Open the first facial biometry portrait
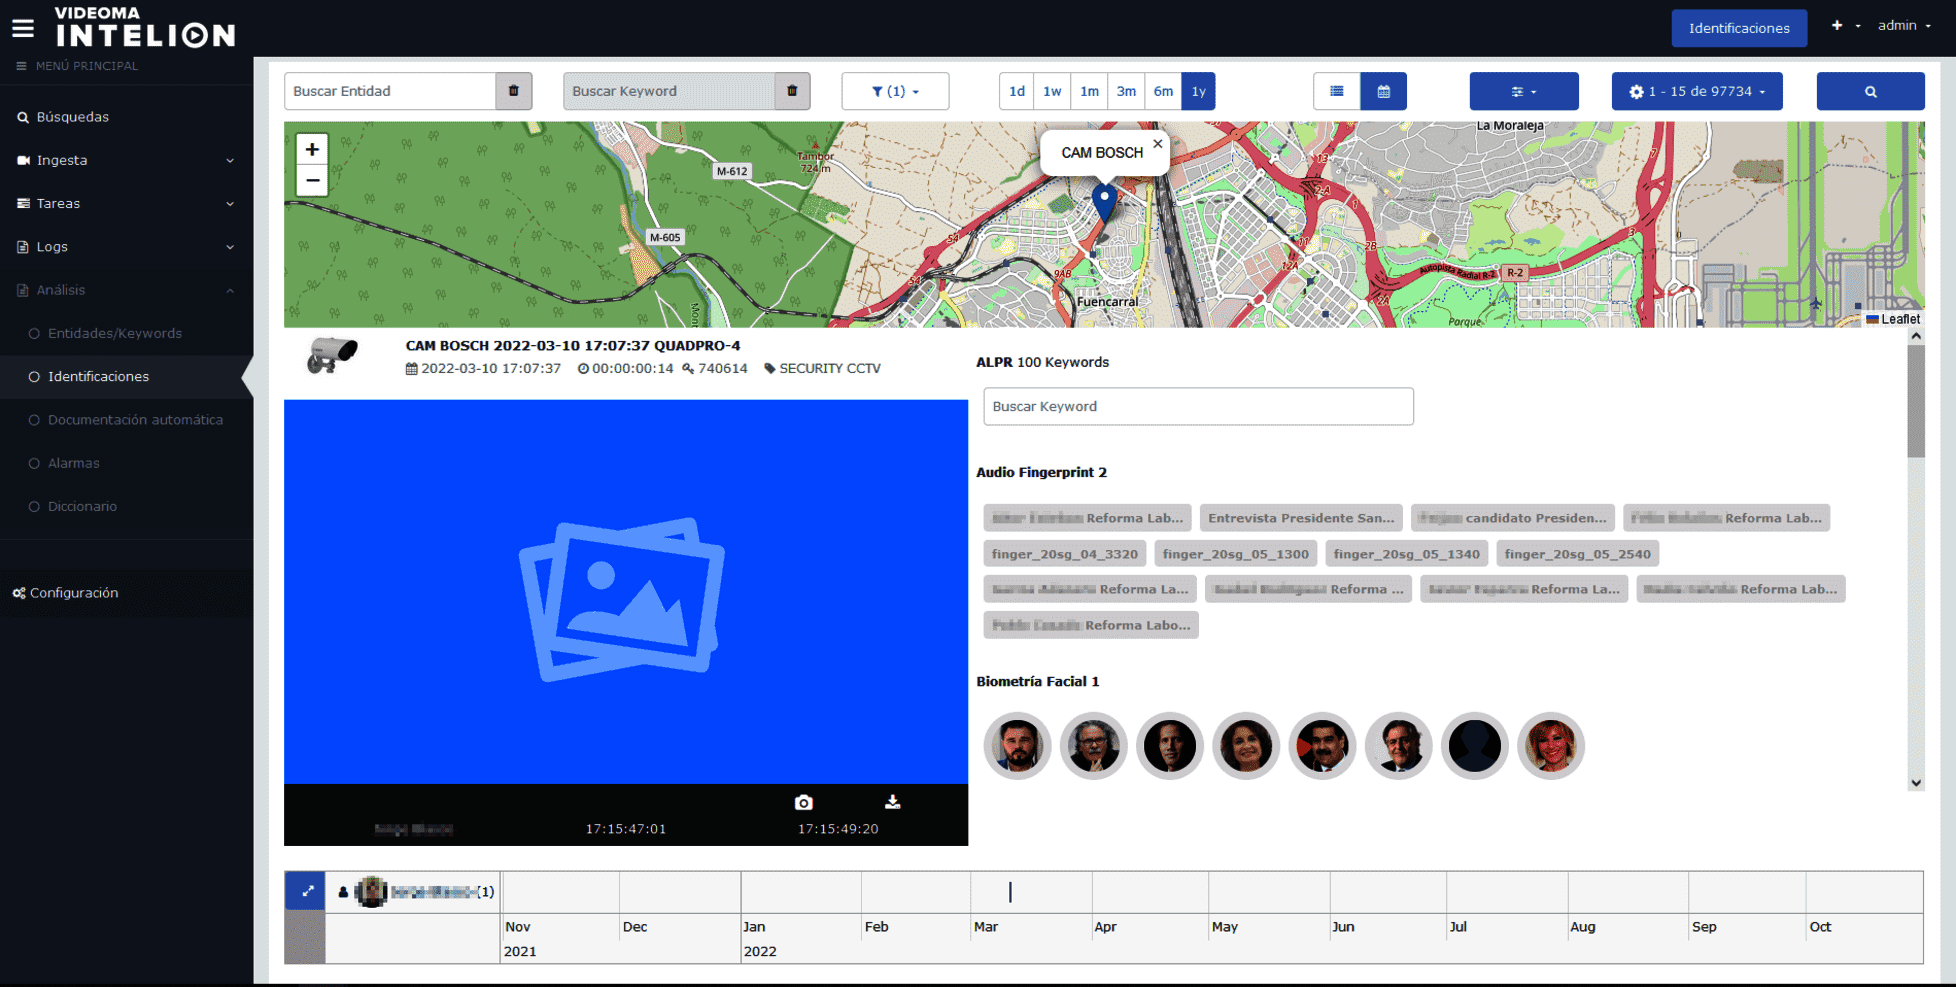 pyautogui.click(x=1017, y=746)
